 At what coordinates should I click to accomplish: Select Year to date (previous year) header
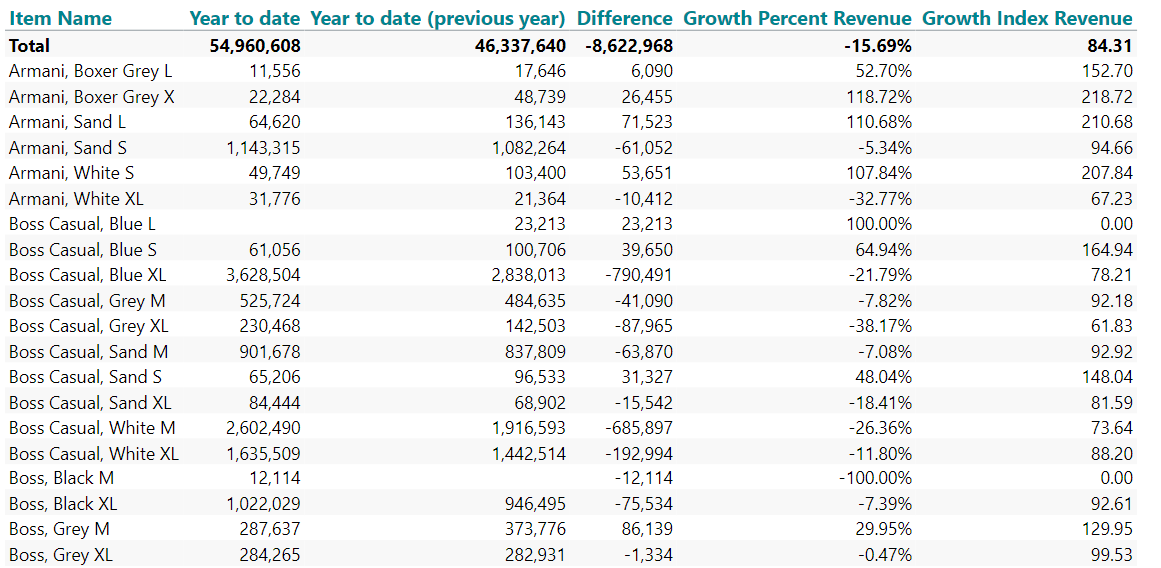point(438,18)
